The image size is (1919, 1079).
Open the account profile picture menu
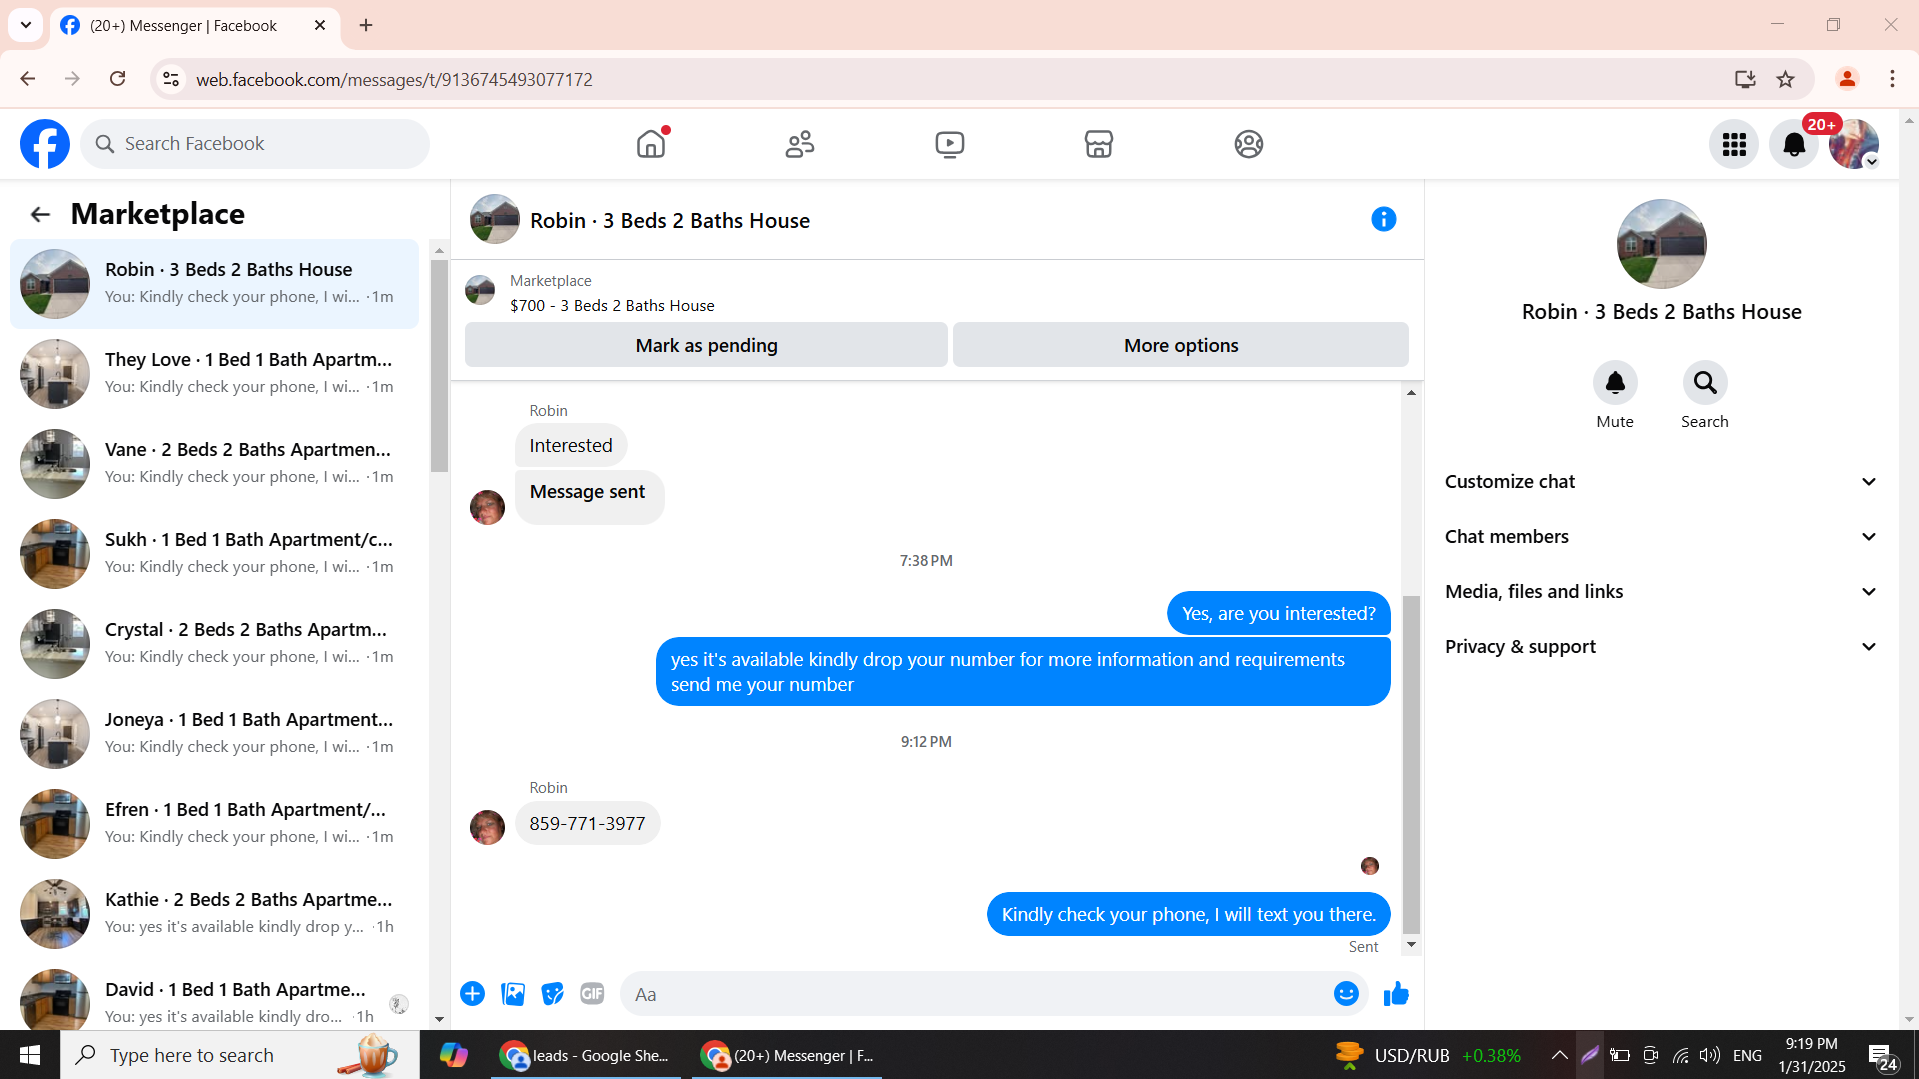click(x=1854, y=145)
